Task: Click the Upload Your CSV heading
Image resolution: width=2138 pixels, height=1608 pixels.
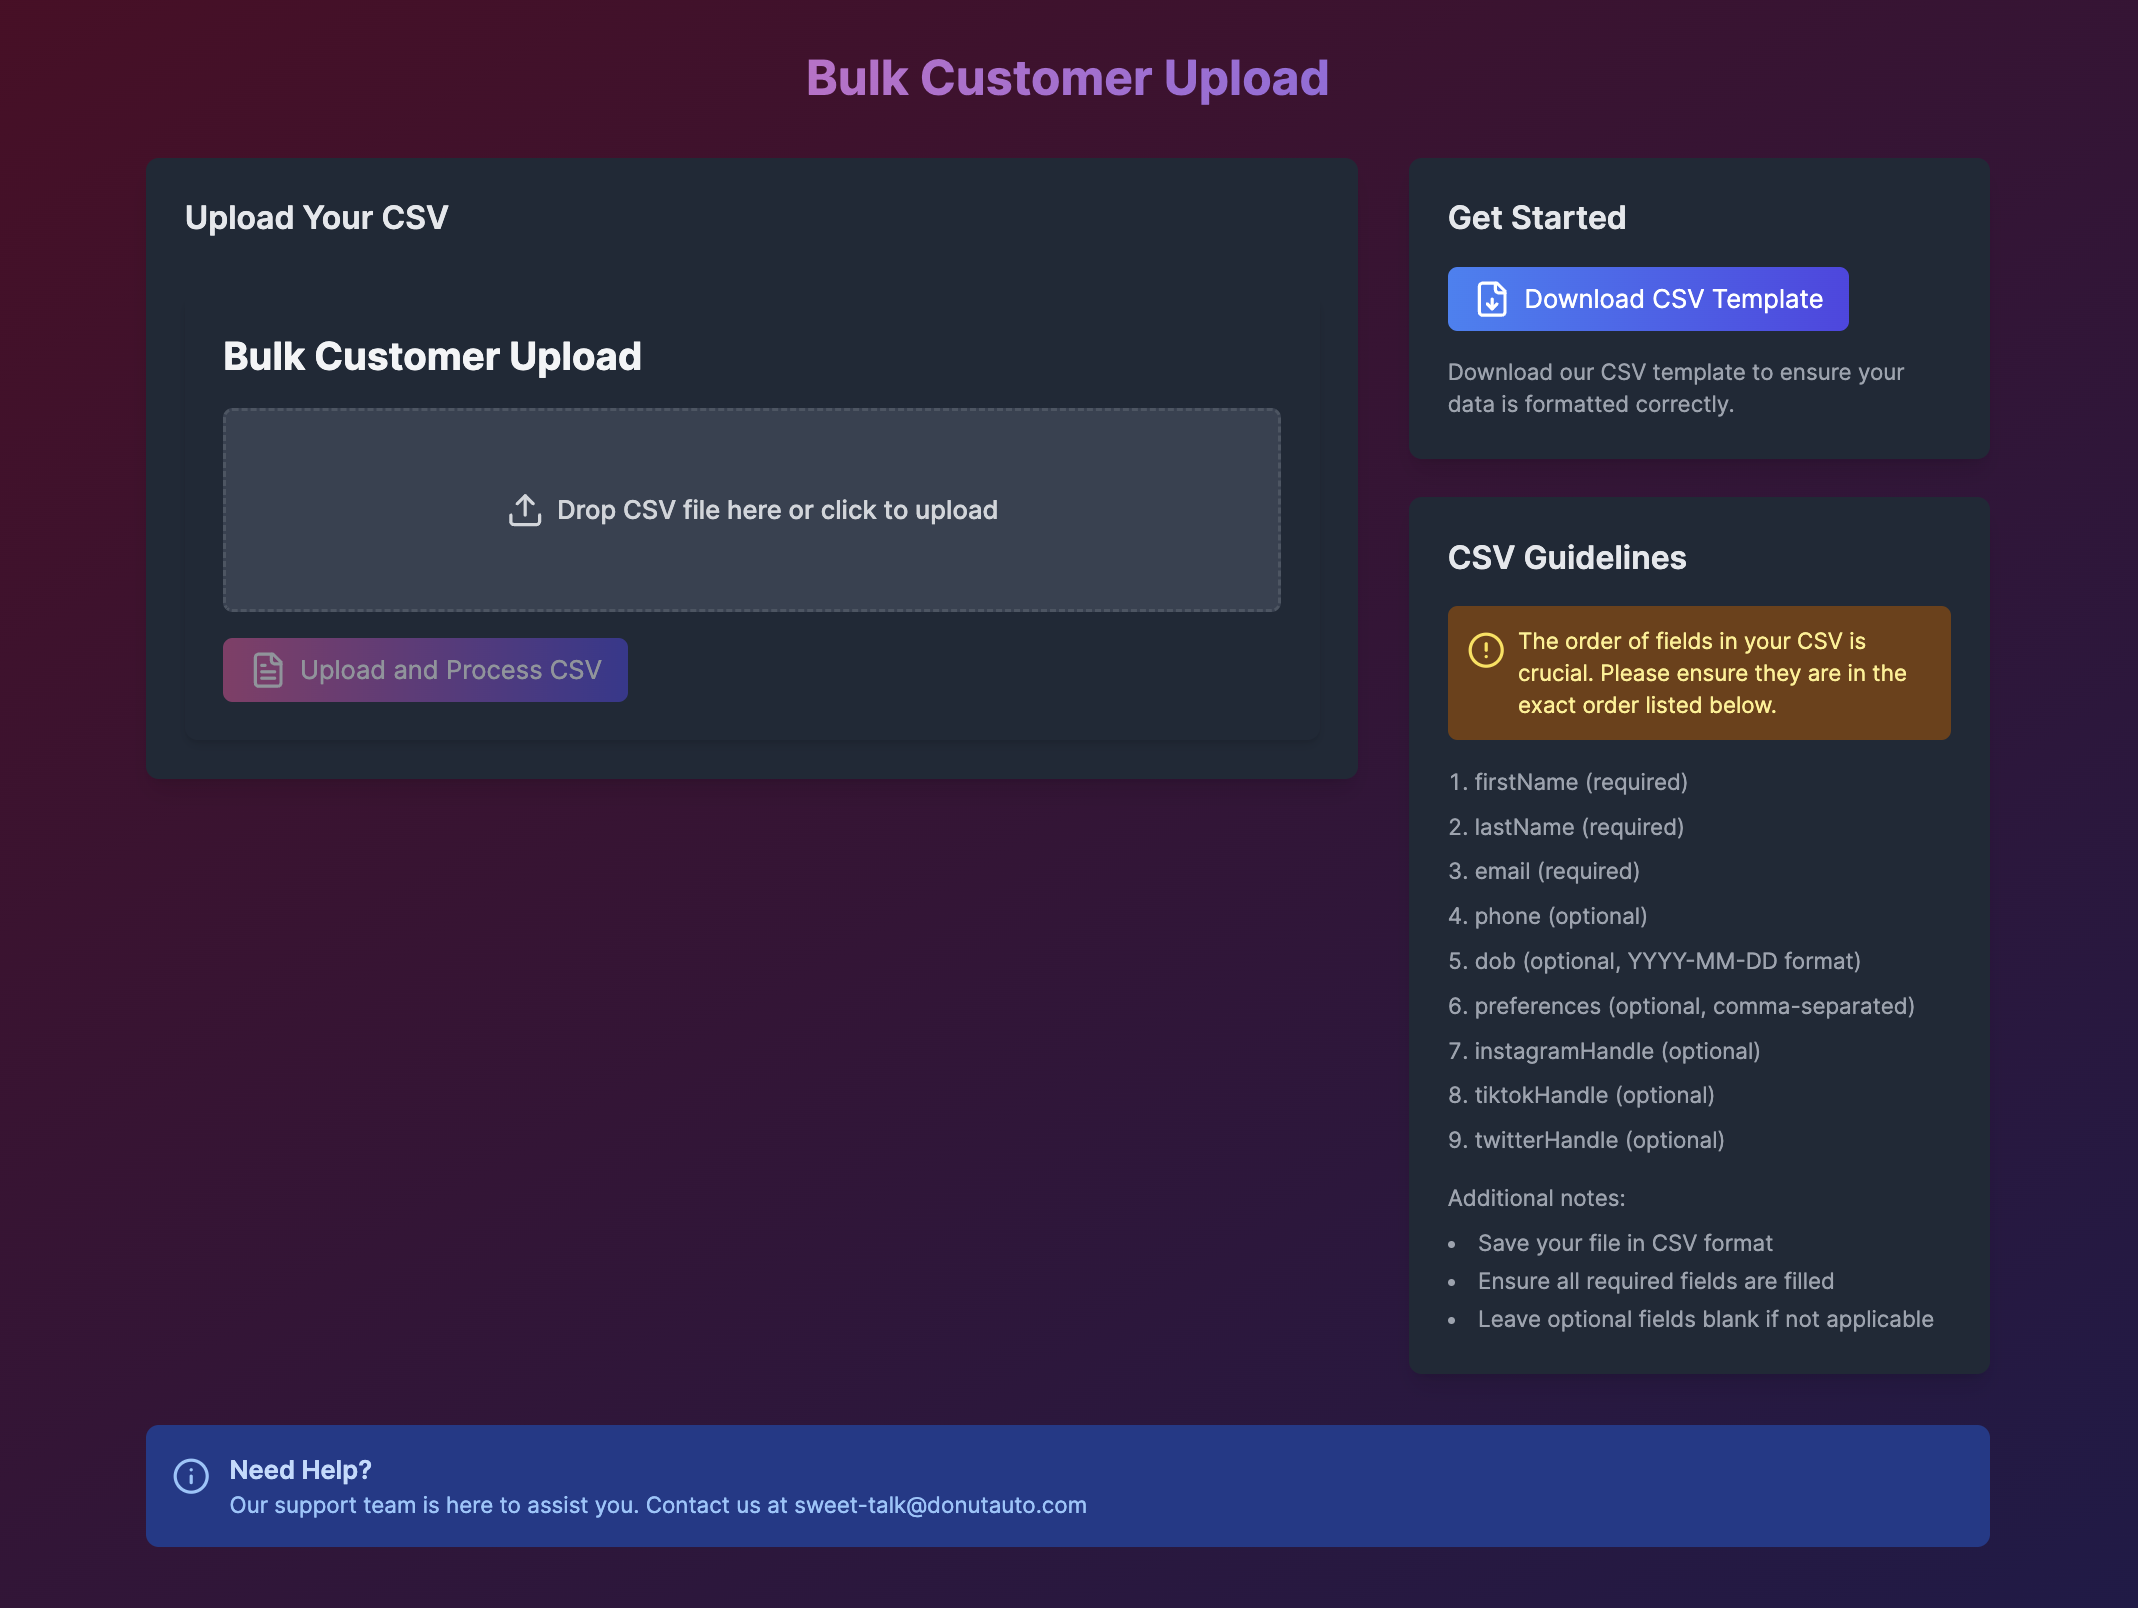Action: (x=316, y=217)
